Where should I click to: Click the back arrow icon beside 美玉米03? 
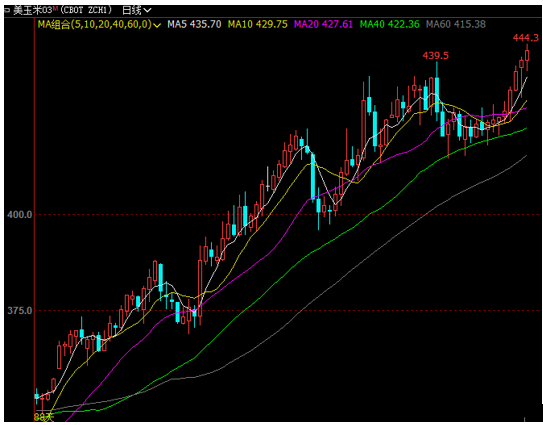(7, 10)
